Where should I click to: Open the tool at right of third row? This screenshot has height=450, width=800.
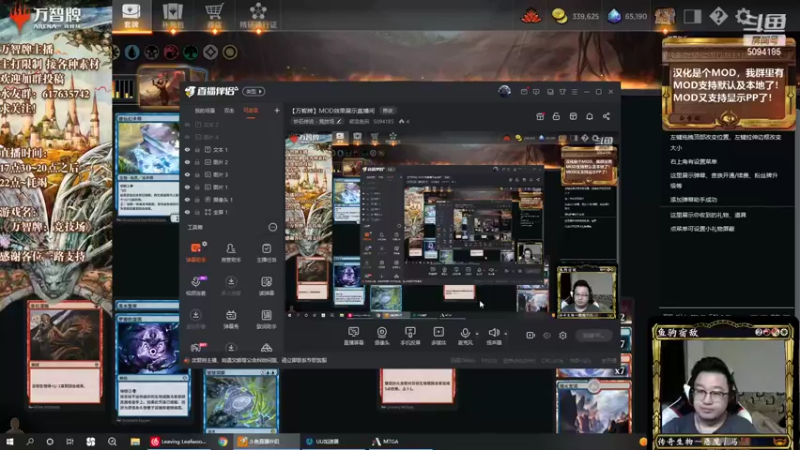point(266,319)
